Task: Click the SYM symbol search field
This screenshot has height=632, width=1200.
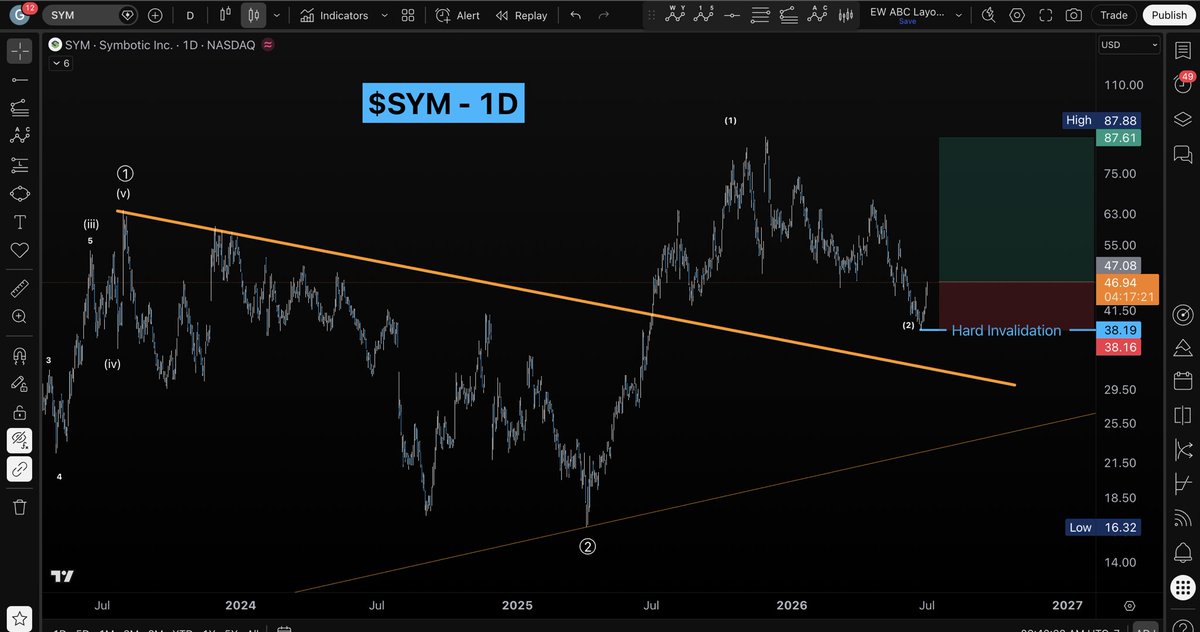Action: pos(90,15)
